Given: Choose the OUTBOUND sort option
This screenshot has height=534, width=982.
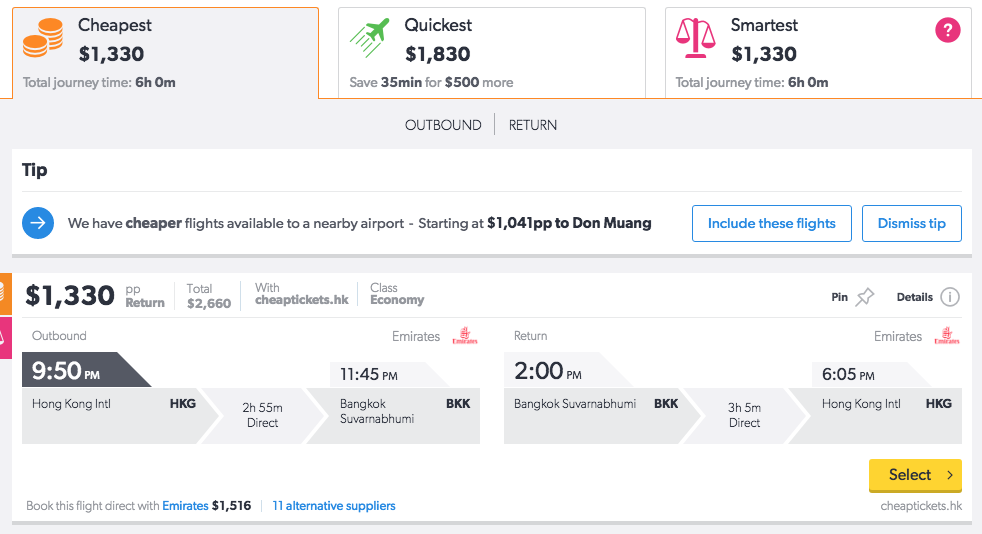Looking at the screenshot, I should click(x=443, y=125).
